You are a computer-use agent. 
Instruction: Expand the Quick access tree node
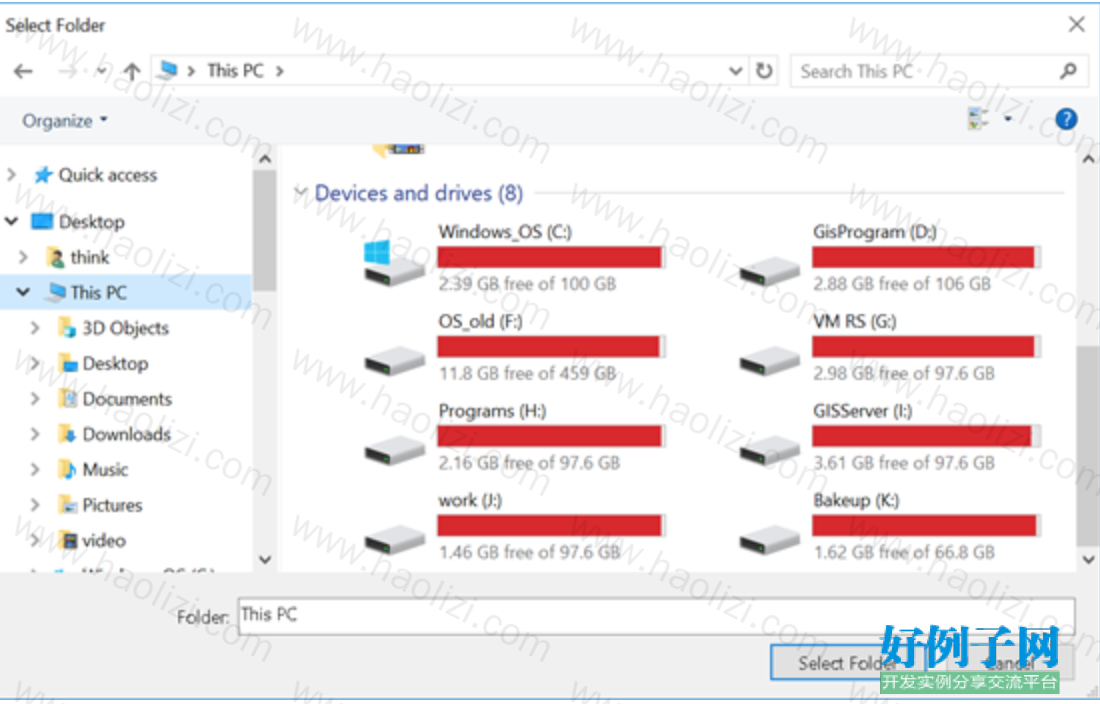click(11, 174)
